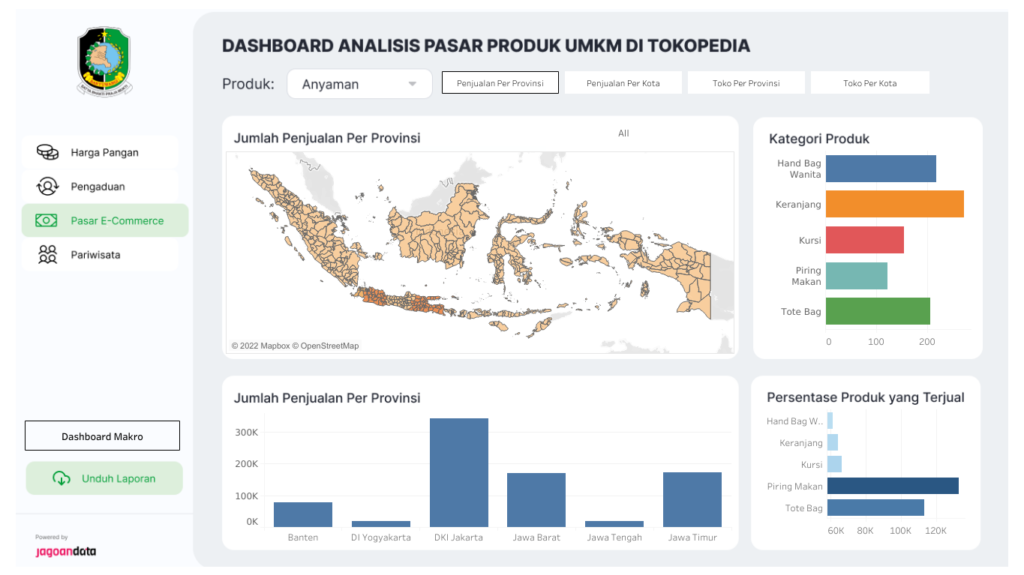Click the teal Piring Makan category bar
1024x575 pixels.
click(856, 276)
